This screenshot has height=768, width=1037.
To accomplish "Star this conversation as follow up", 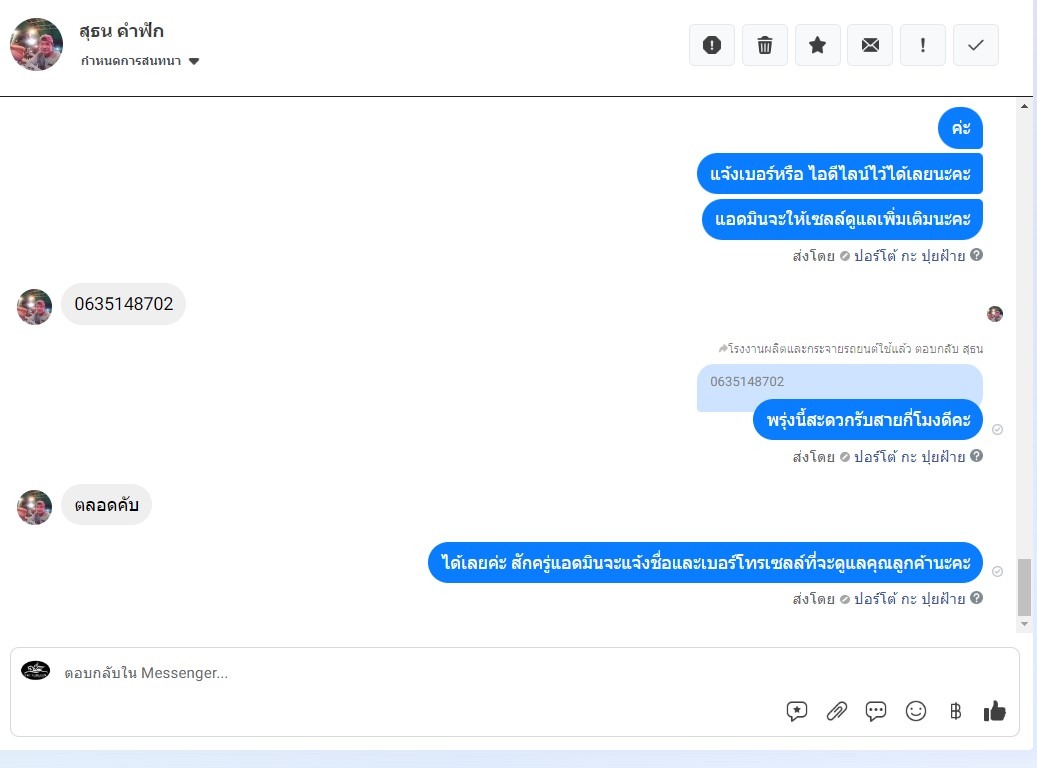I will pyautogui.click(x=817, y=45).
